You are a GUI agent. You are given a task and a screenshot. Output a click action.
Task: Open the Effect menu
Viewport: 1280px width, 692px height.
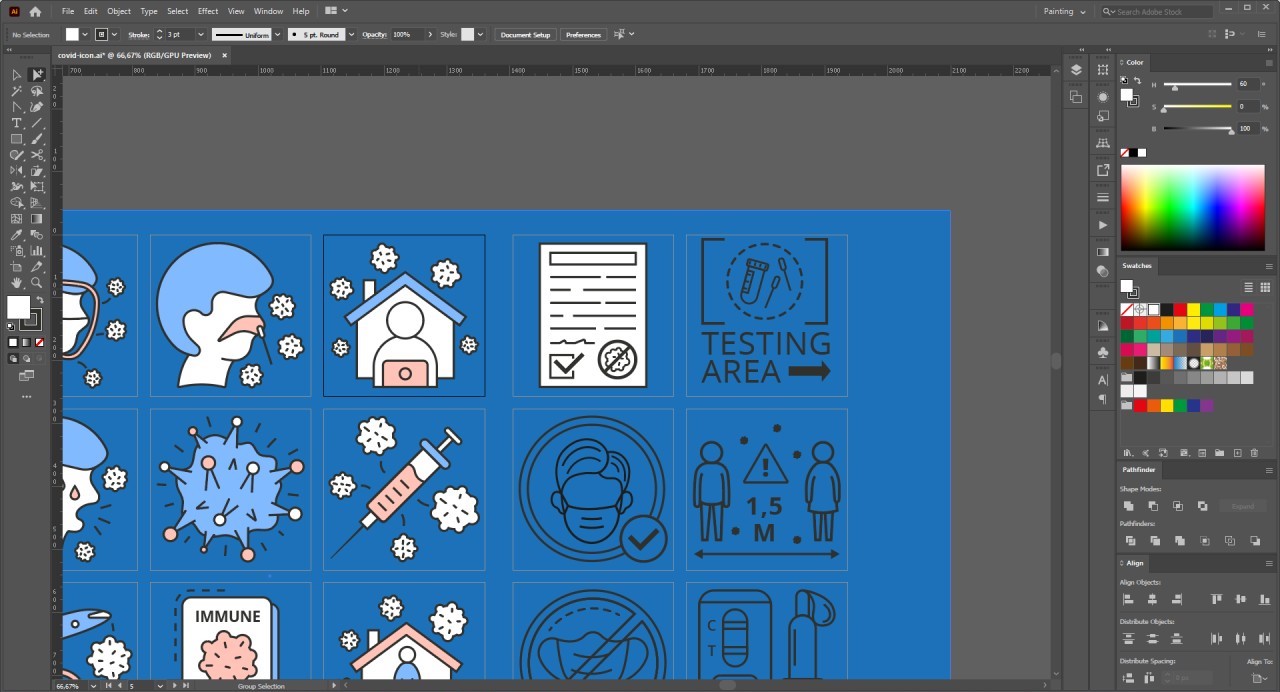point(207,11)
